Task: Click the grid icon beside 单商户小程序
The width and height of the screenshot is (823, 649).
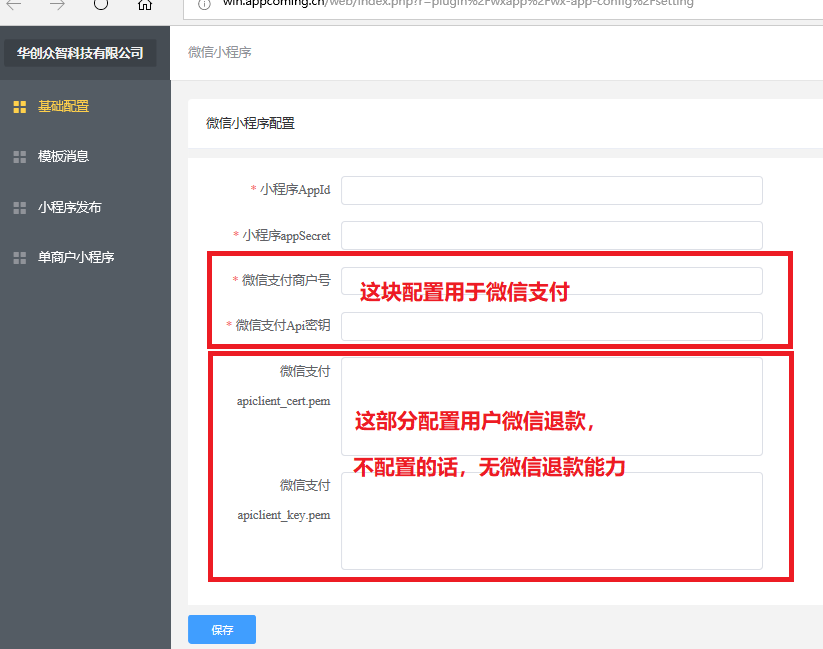Action: click(x=19, y=258)
